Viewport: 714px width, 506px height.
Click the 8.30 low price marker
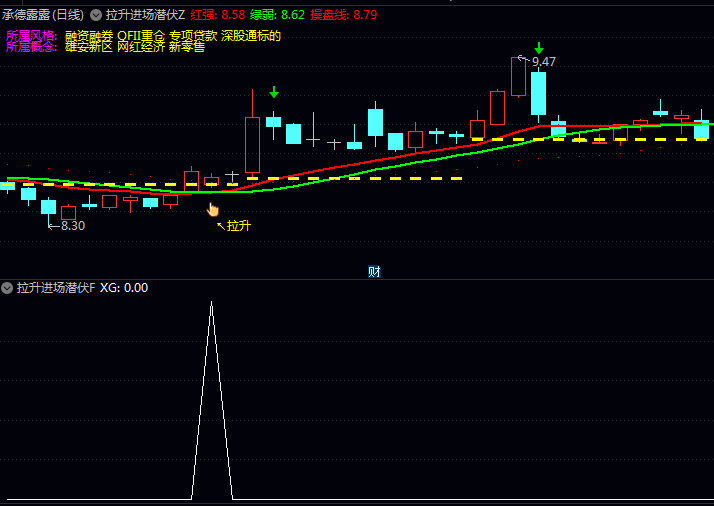[72, 226]
